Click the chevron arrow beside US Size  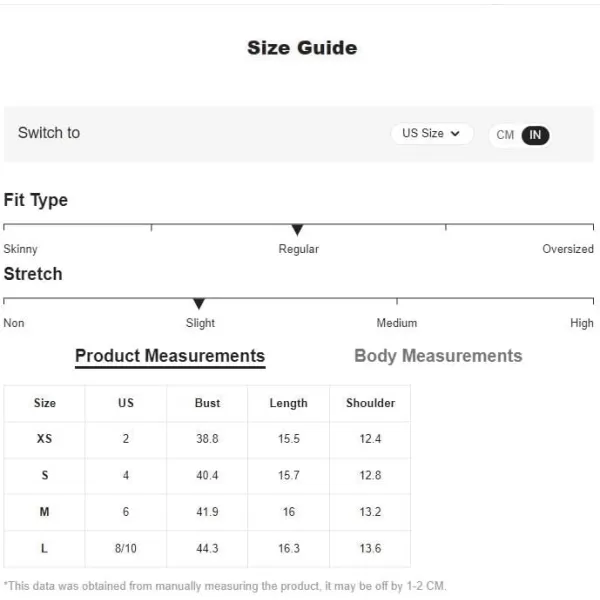pyautogui.click(x=455, y=134)
